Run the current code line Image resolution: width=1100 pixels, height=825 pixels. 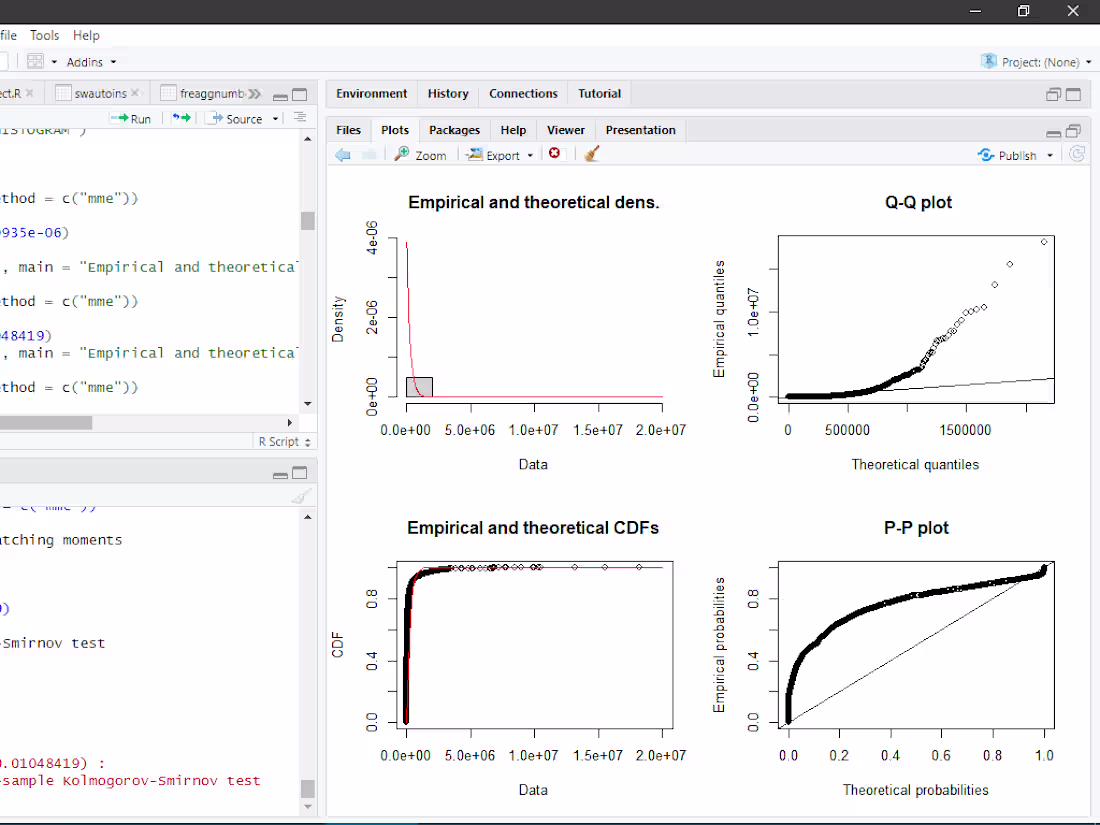coord(131,117)
